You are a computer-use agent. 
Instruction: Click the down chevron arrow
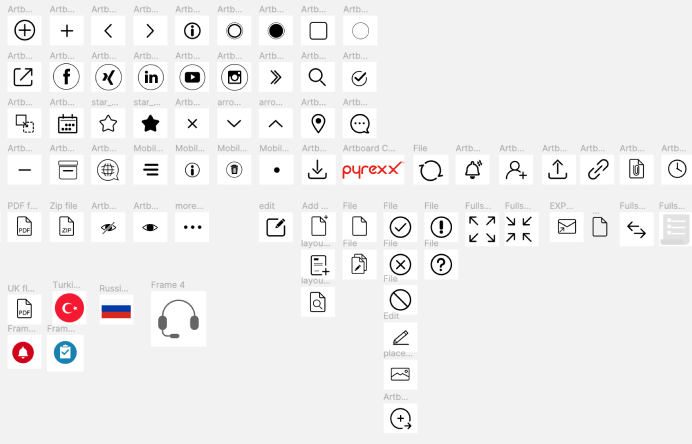(234, 124)
